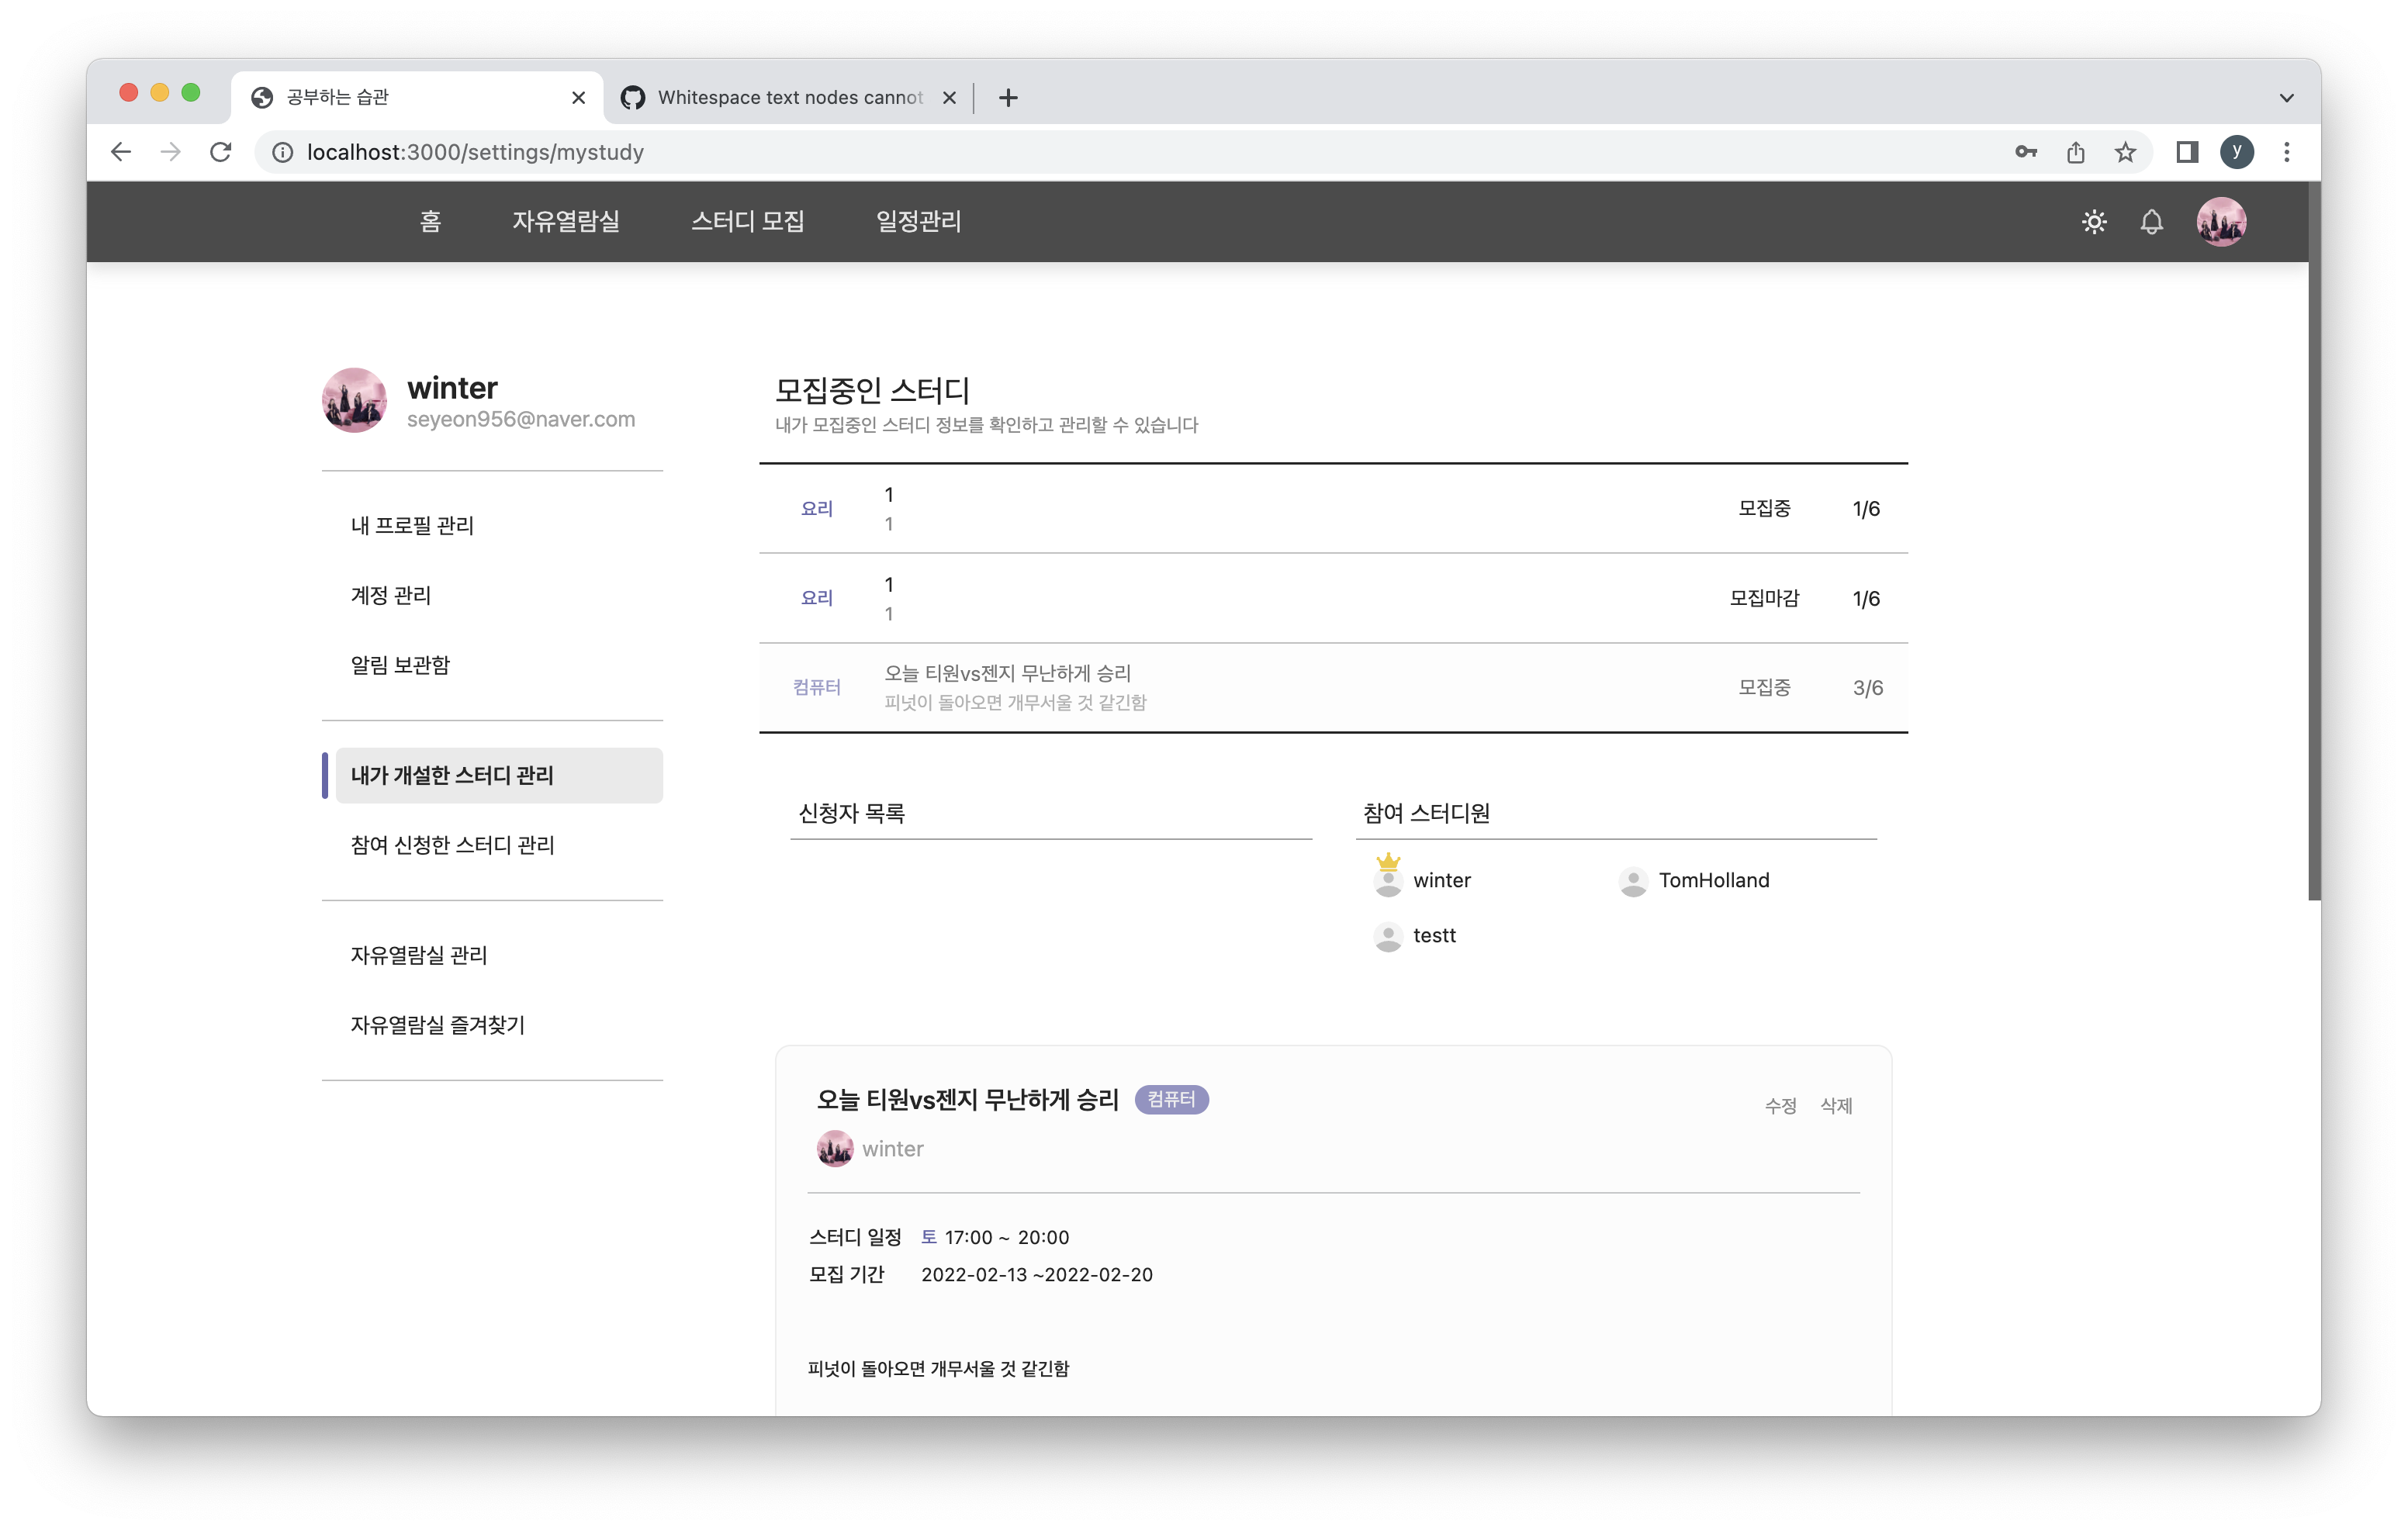Click the 컴퓨터 tag badge beside the study title
Image resolution: width=2408 pixels, height=1531 pixels.
[1171, 1099]
